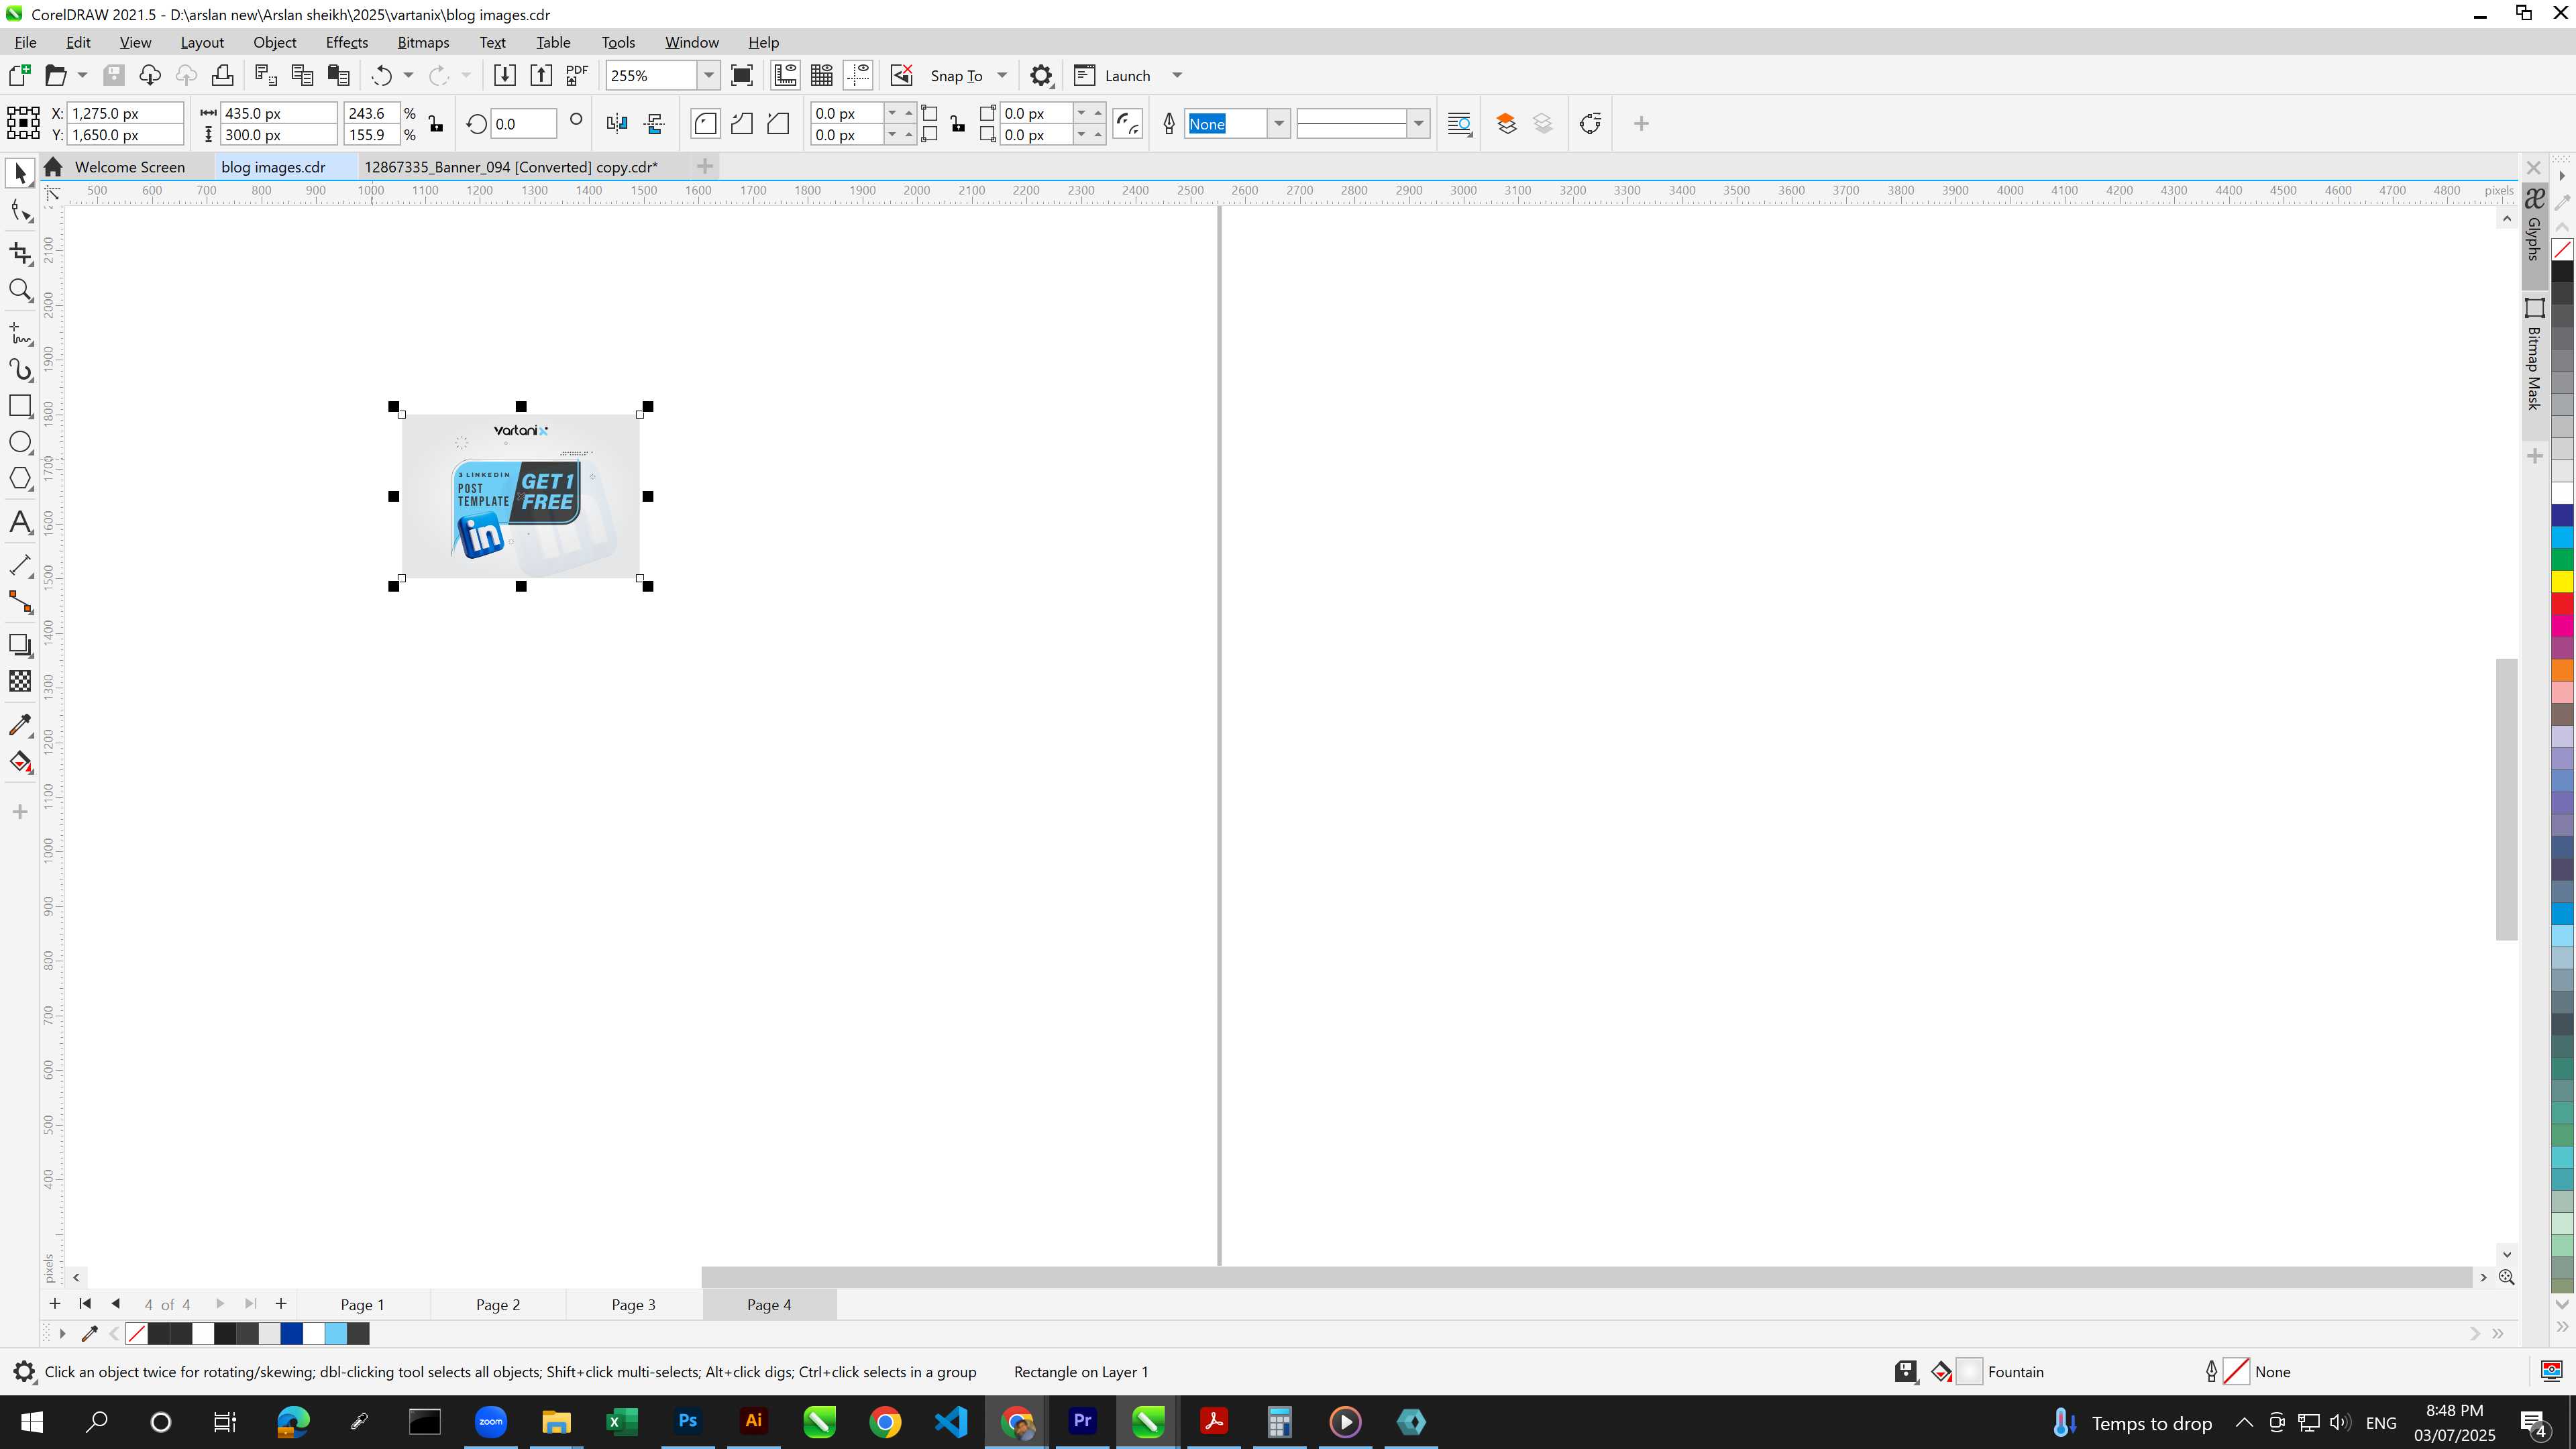Toggle Show grid button
The image size is (2576, 1449).
tap(822, 76)
